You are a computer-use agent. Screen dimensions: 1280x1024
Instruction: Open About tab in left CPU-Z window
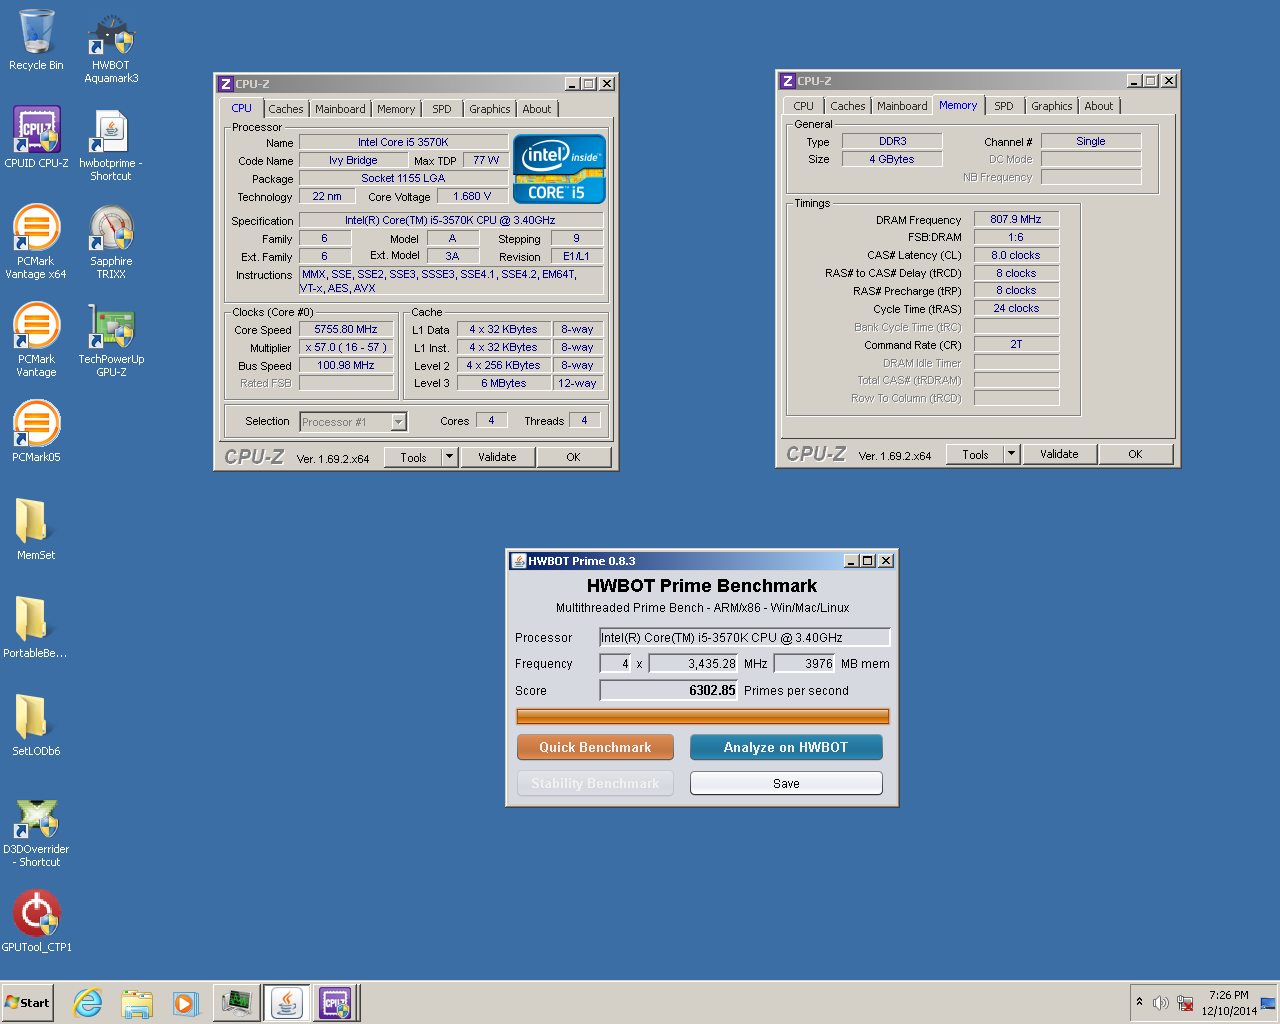click(x=537, y=109)
